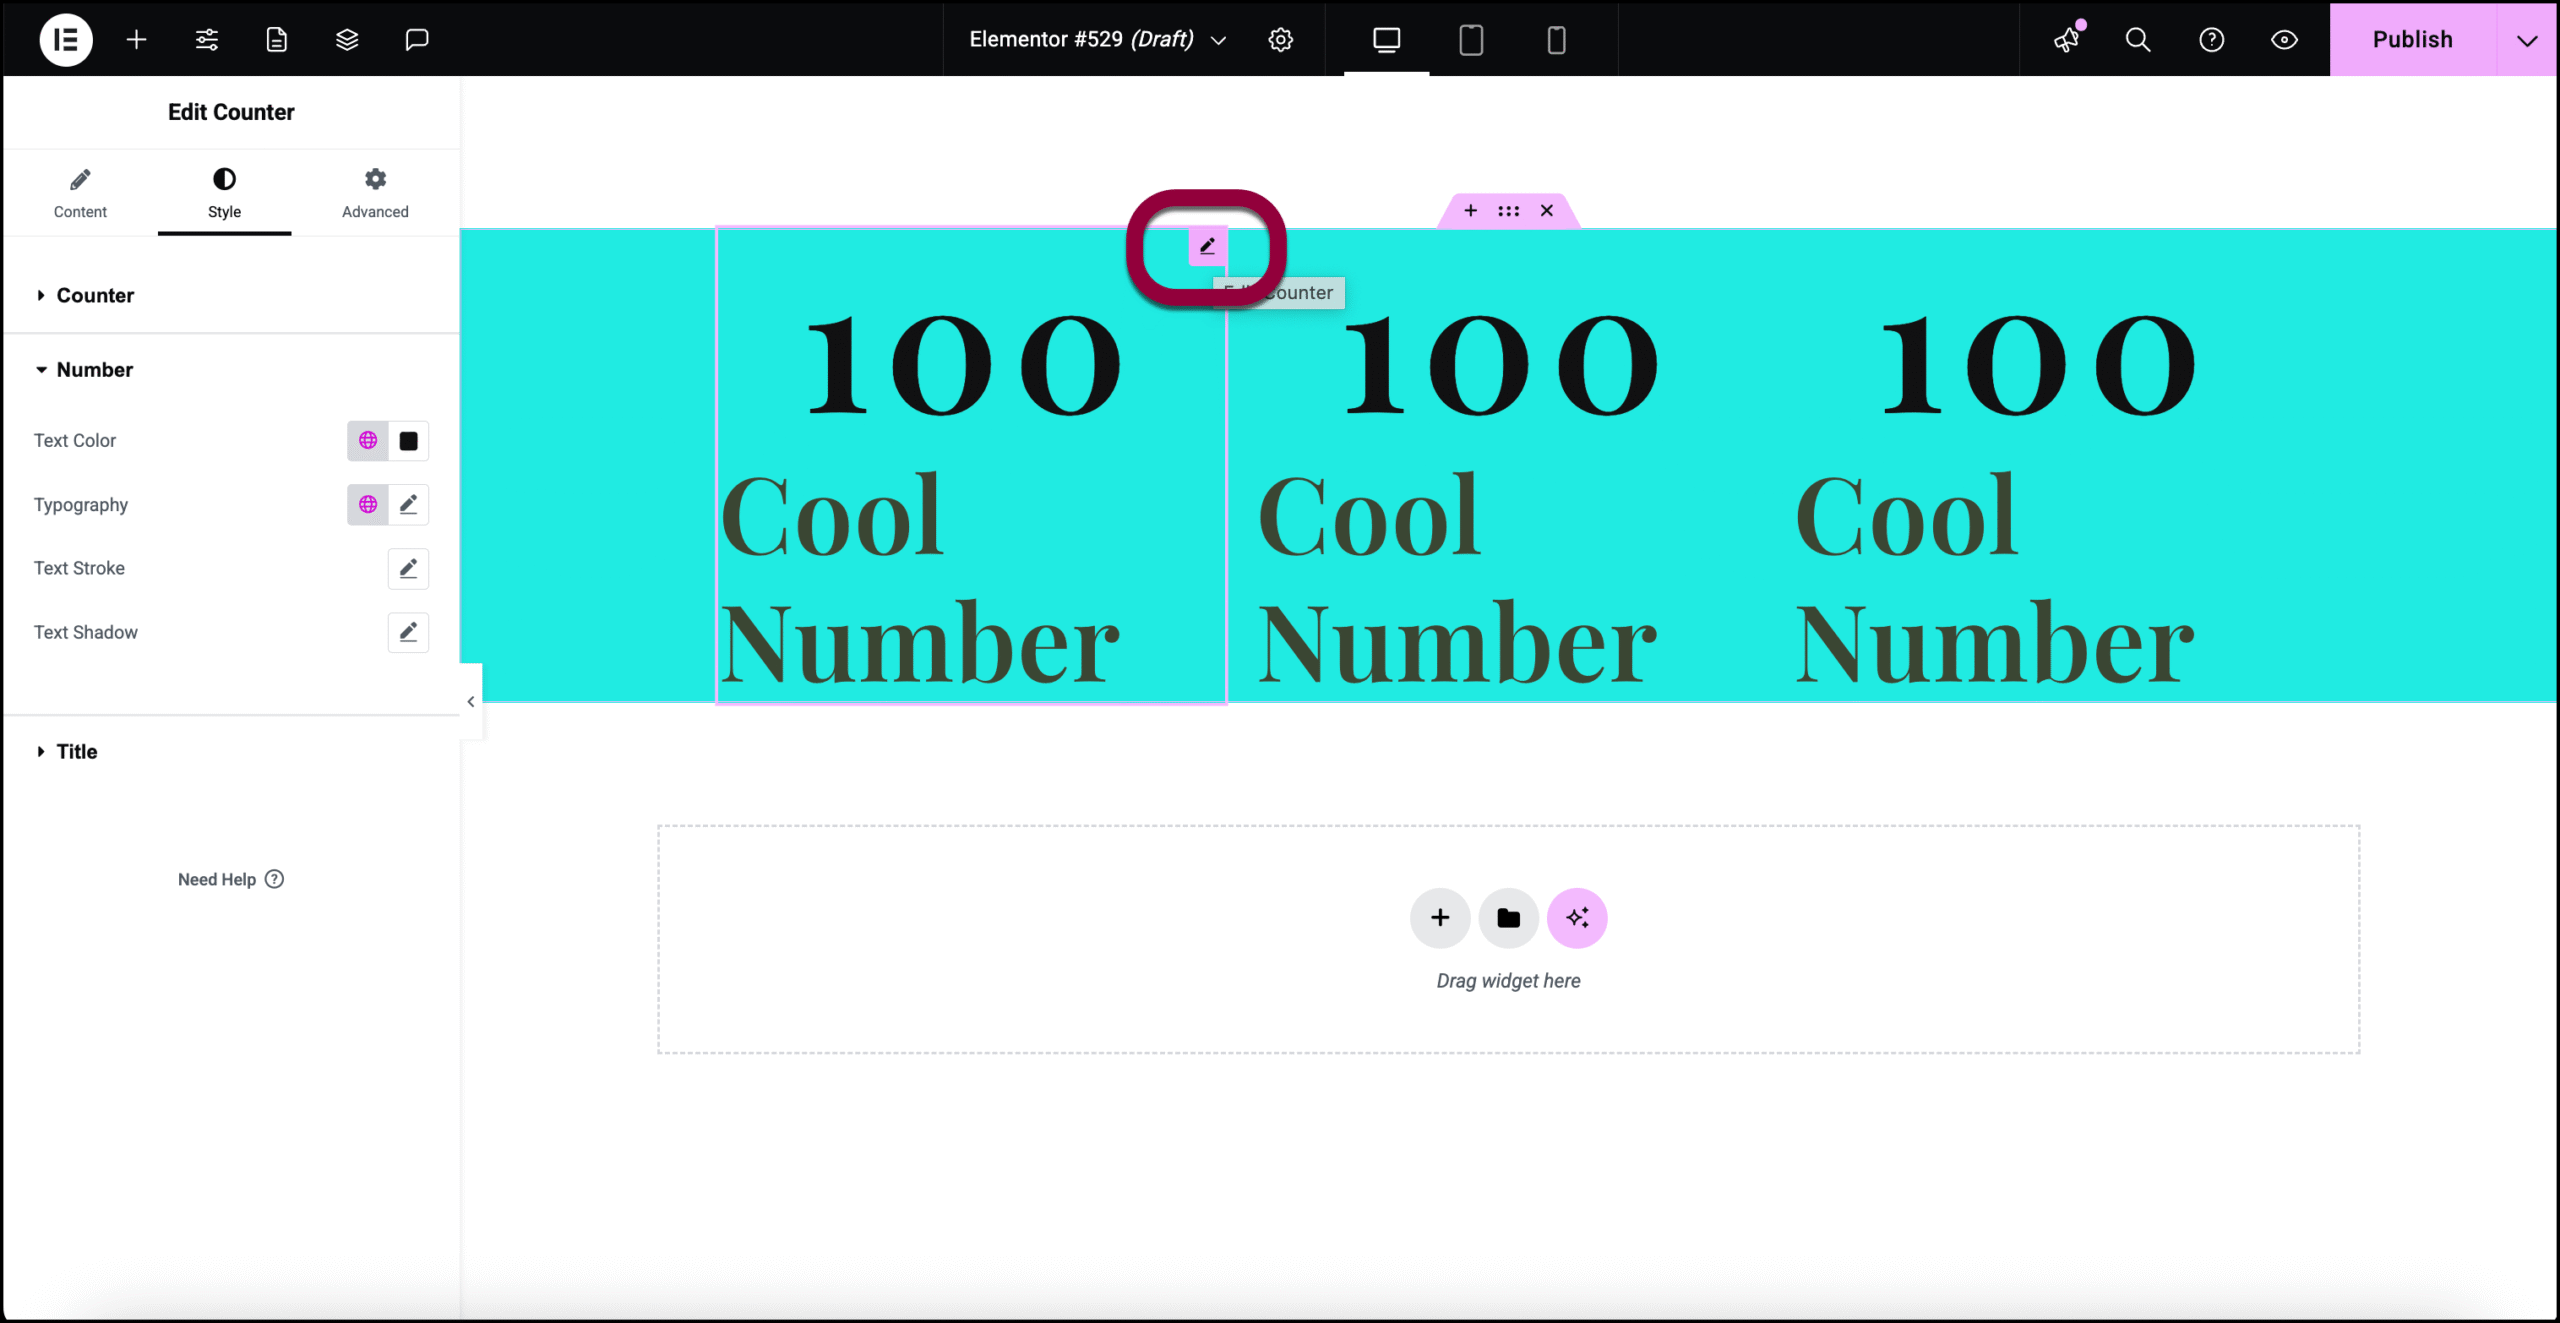Viewport: 2560px width, 1323px height.
Task: Toggle preview with the eye icon
Action: coord(2284,40)
